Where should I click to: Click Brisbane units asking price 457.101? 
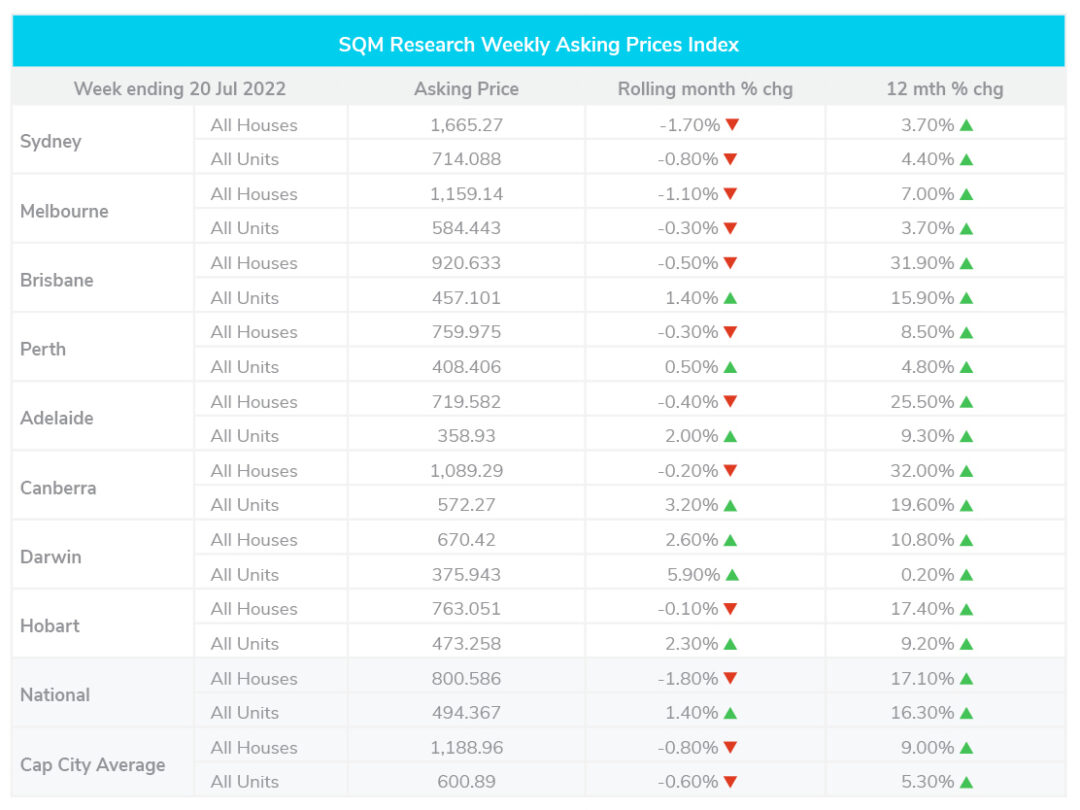[466, 298]
